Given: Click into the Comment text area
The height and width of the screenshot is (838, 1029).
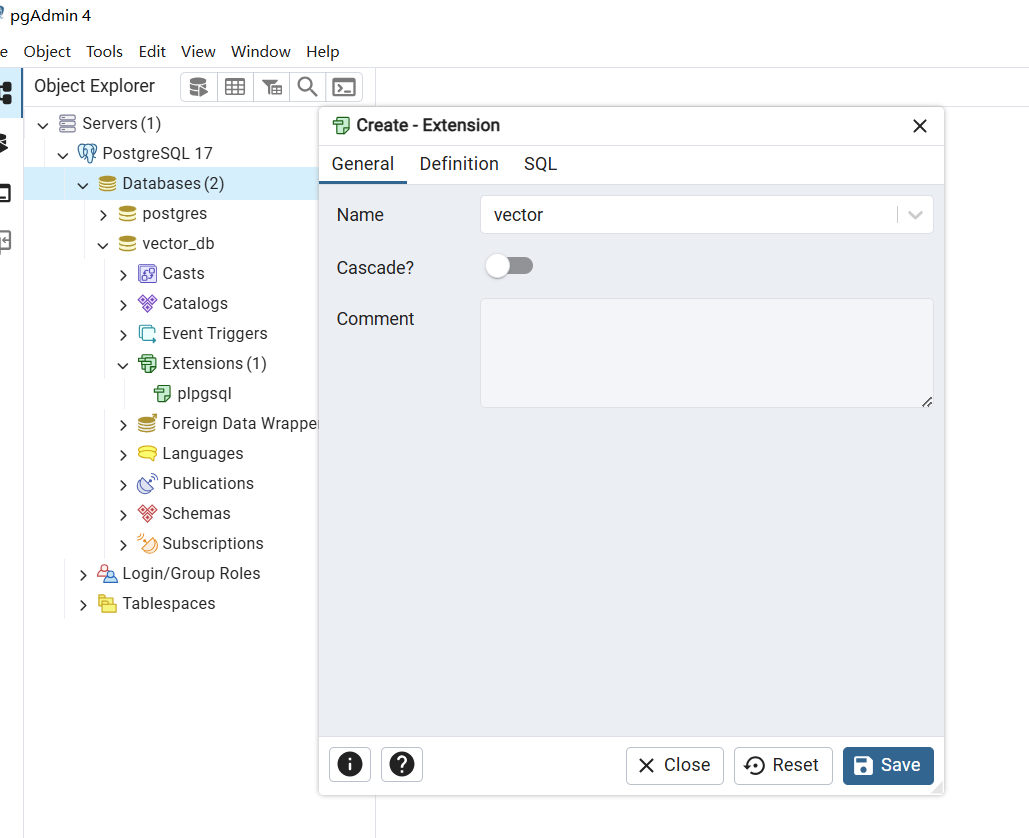Looking at the screenshot, I should (707, 353).
